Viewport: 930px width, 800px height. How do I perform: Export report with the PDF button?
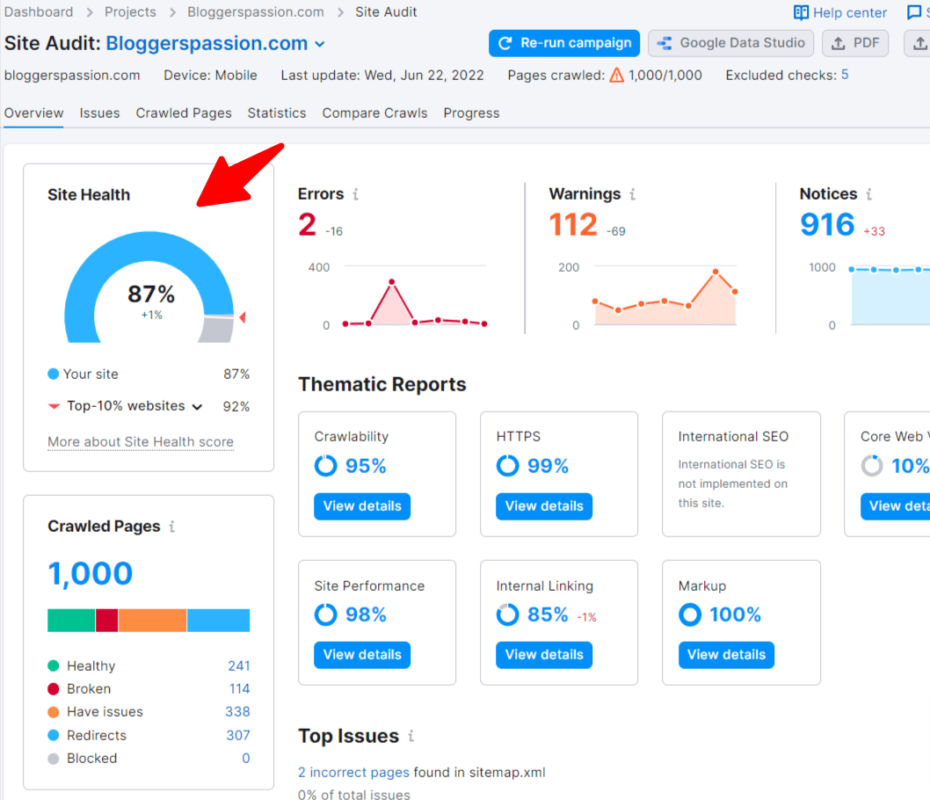[x=854, y=43]
